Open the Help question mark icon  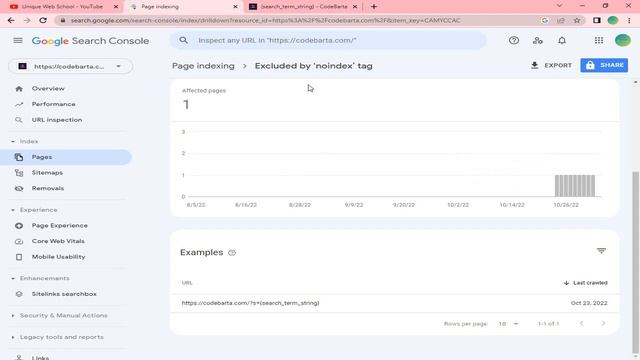[x=513, y=40]
